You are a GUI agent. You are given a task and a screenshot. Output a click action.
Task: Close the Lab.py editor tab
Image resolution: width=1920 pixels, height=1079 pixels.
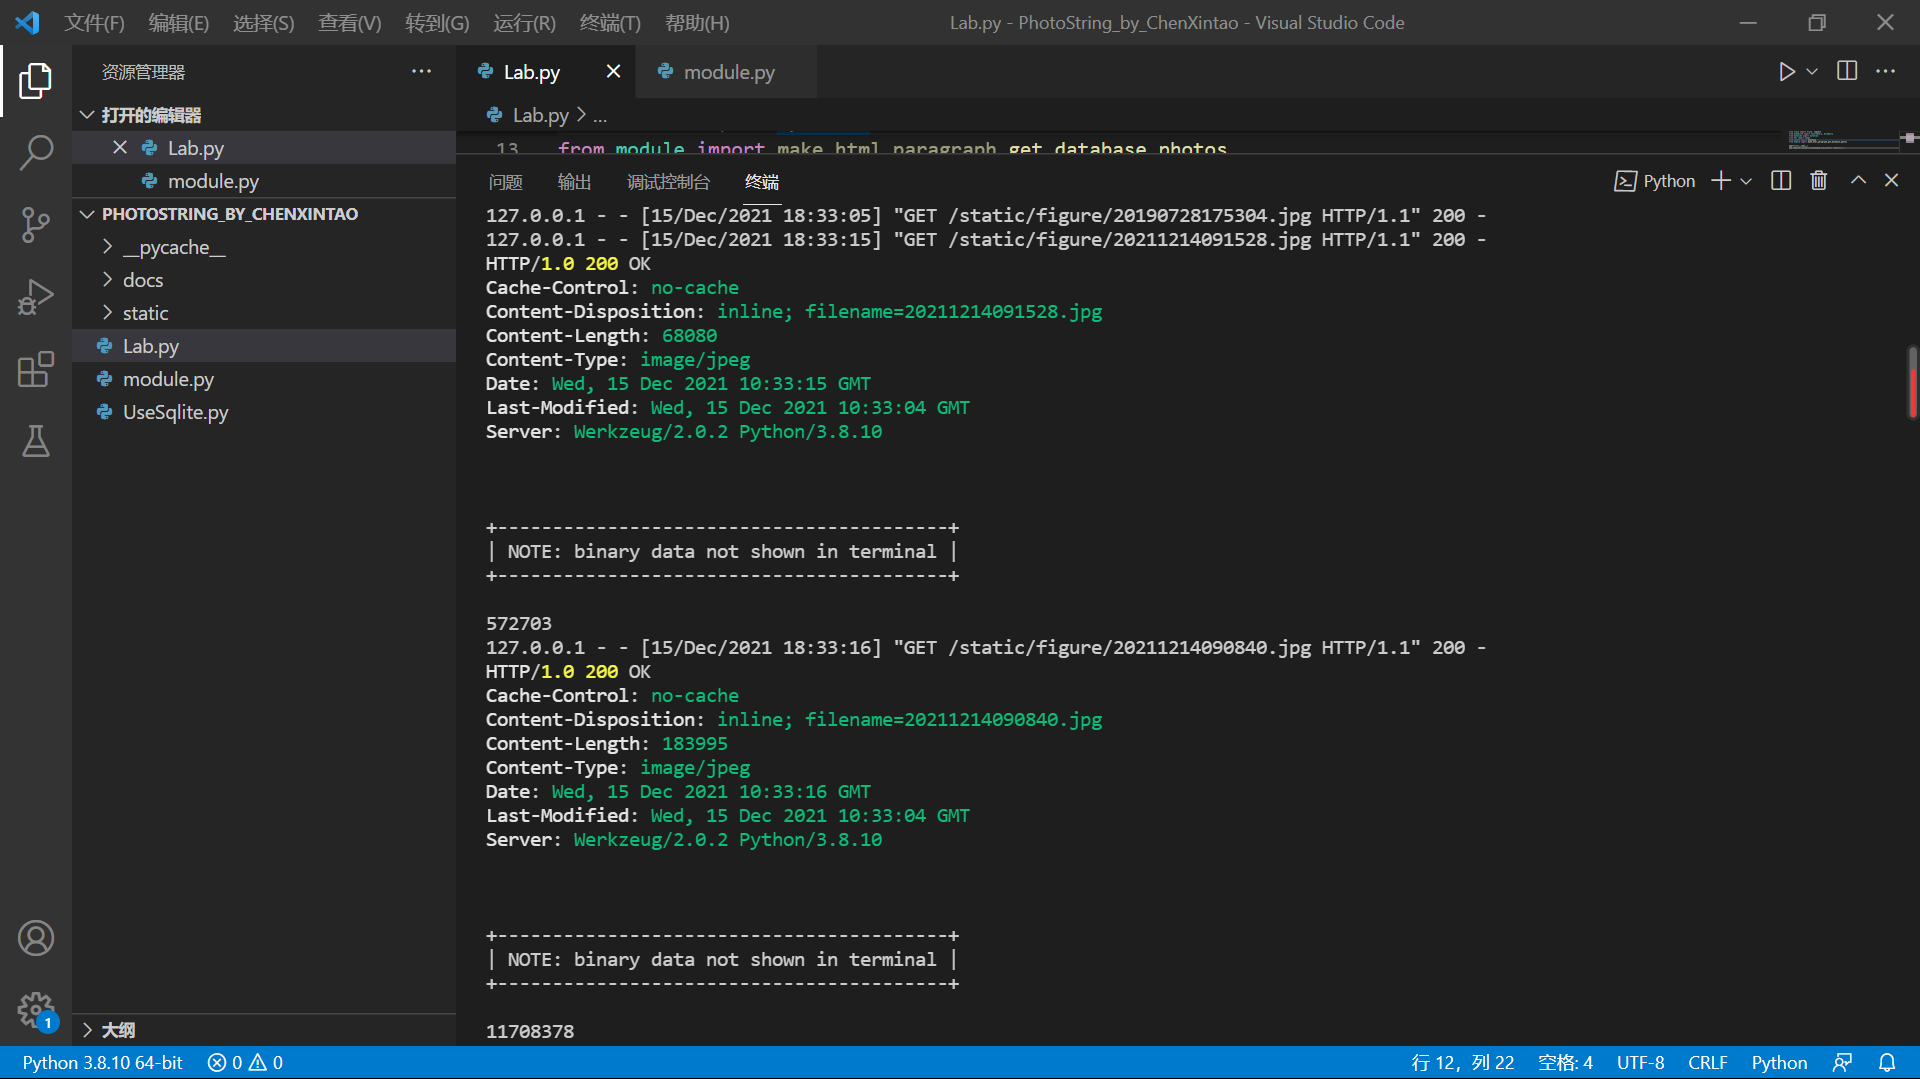[613, 71]
